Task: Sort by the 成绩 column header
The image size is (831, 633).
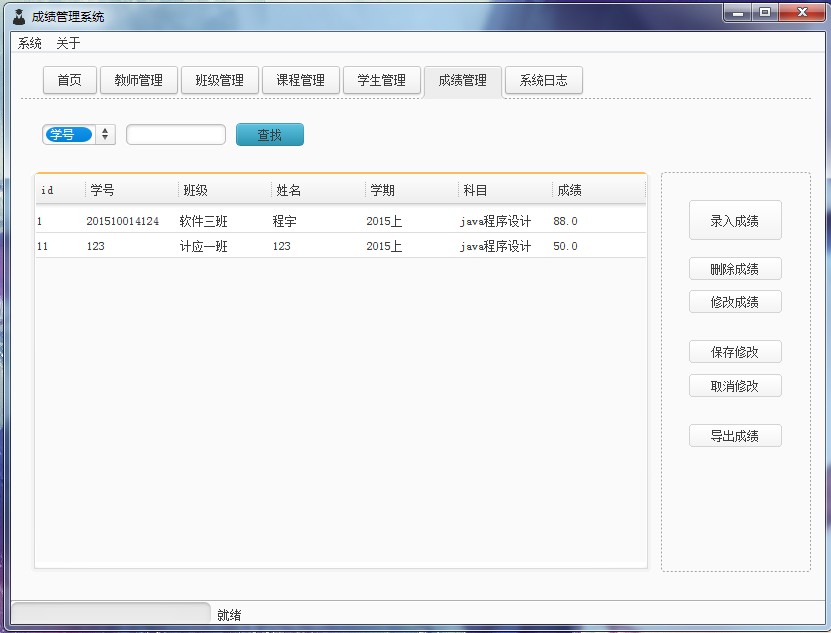Action: tap(599, 190)
